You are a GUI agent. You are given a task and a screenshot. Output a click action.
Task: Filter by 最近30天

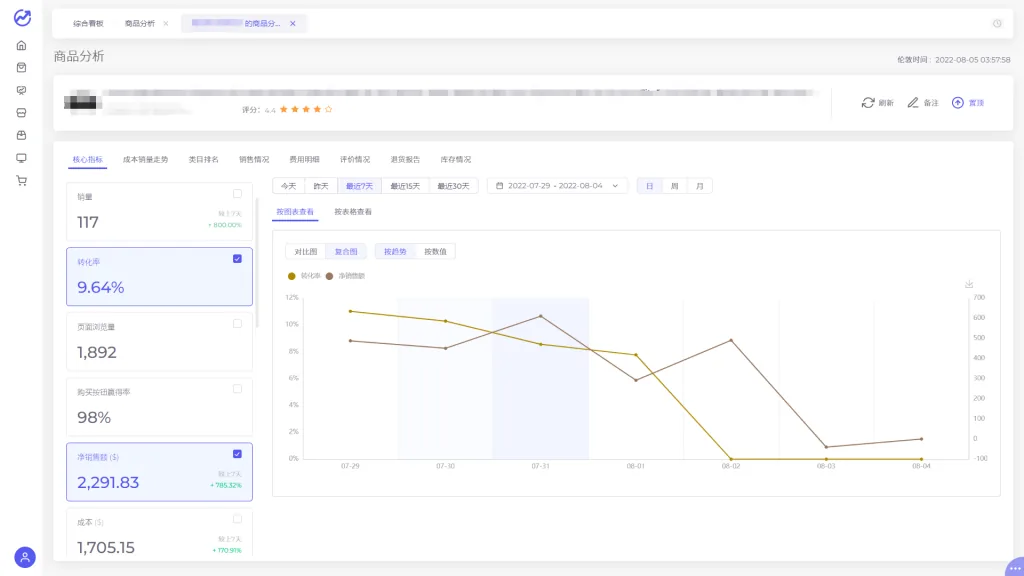point(453,186)
